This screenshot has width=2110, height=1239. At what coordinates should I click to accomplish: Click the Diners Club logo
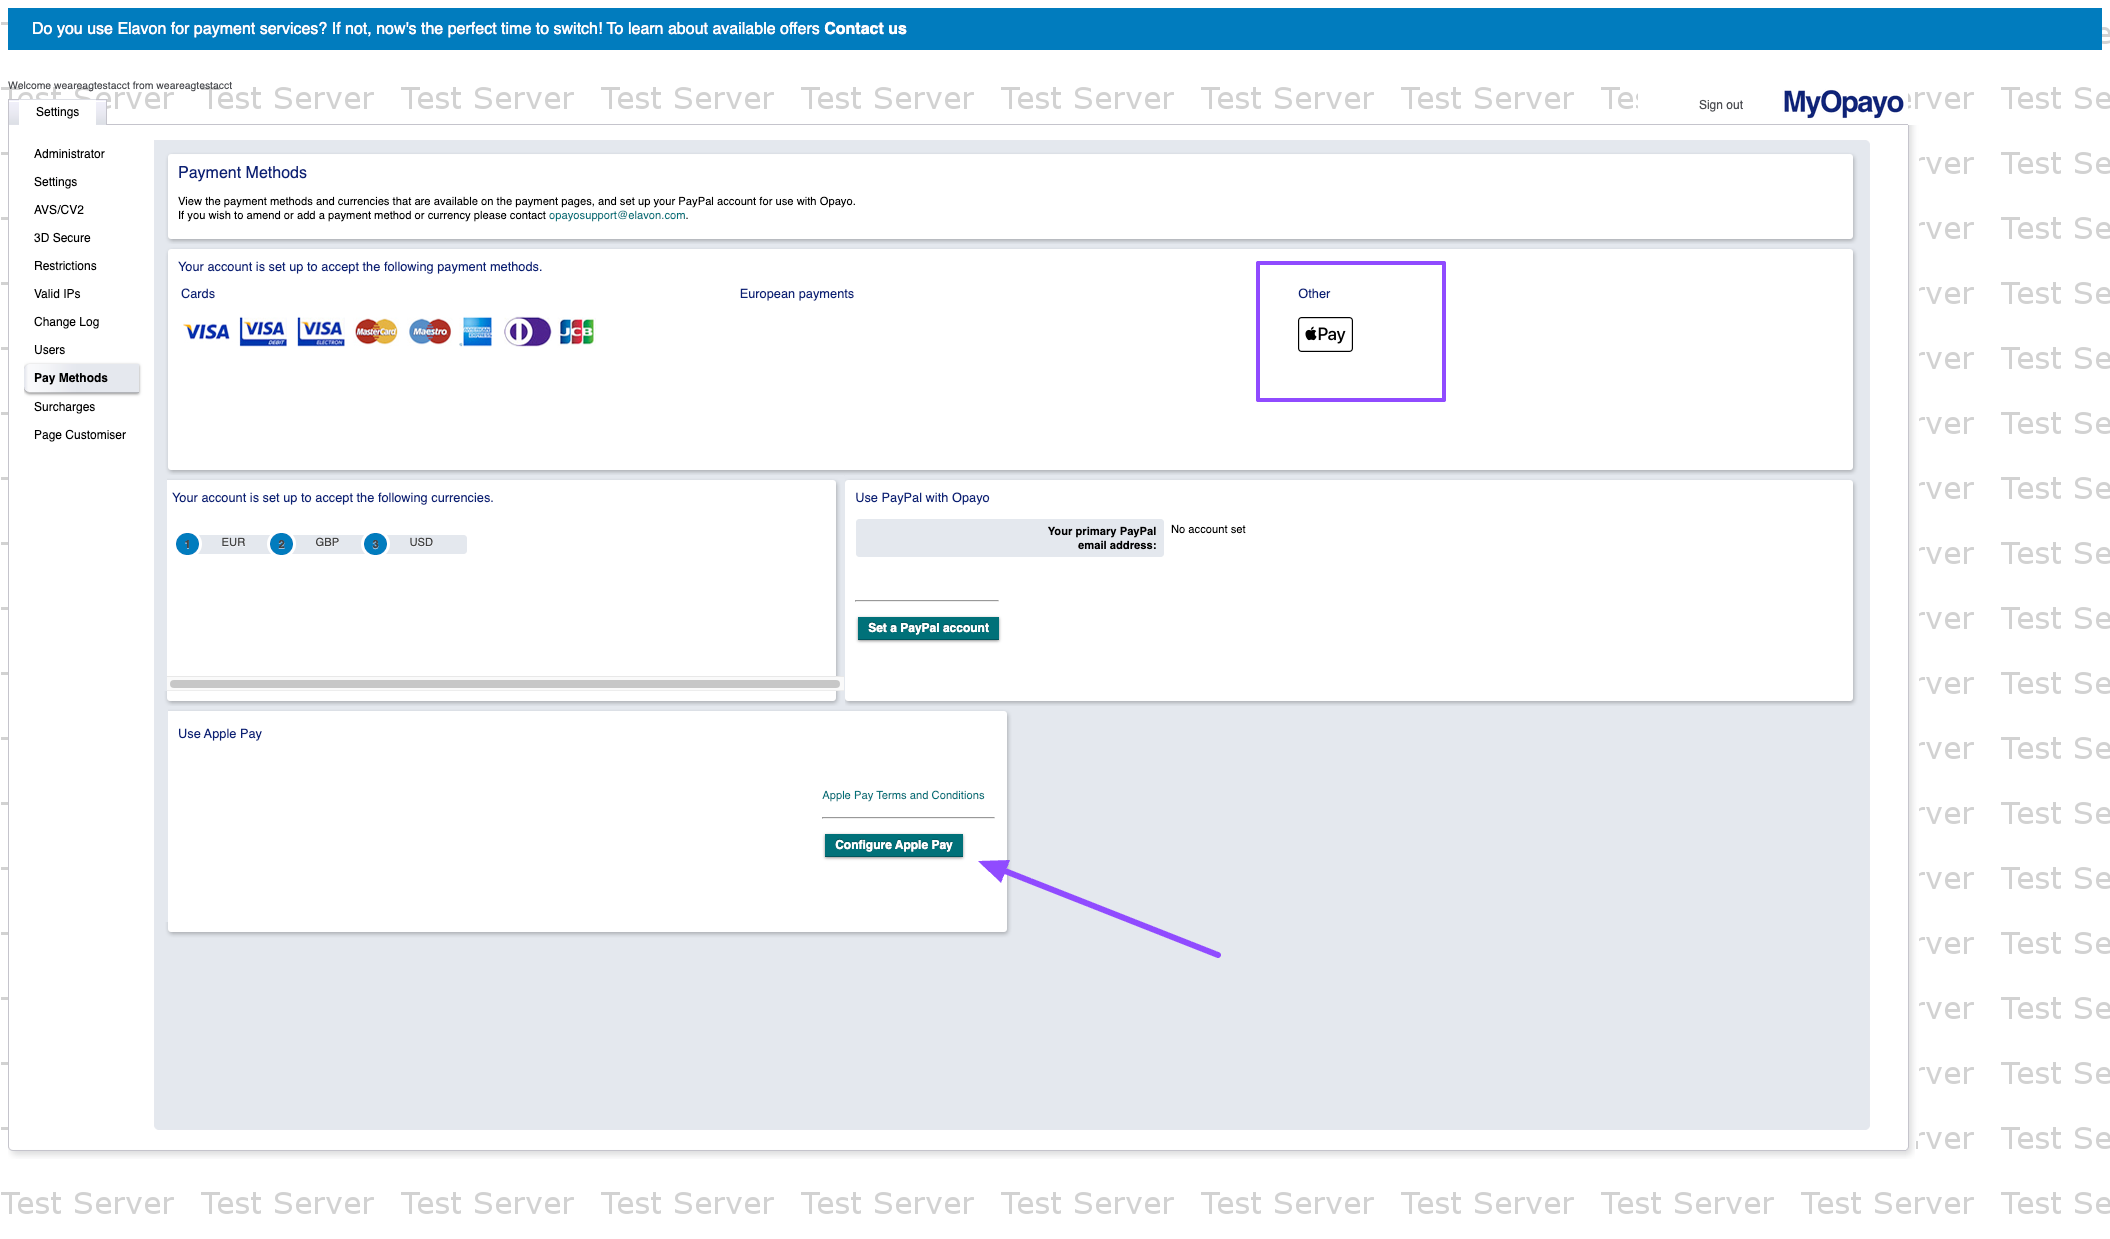(527, 332)
